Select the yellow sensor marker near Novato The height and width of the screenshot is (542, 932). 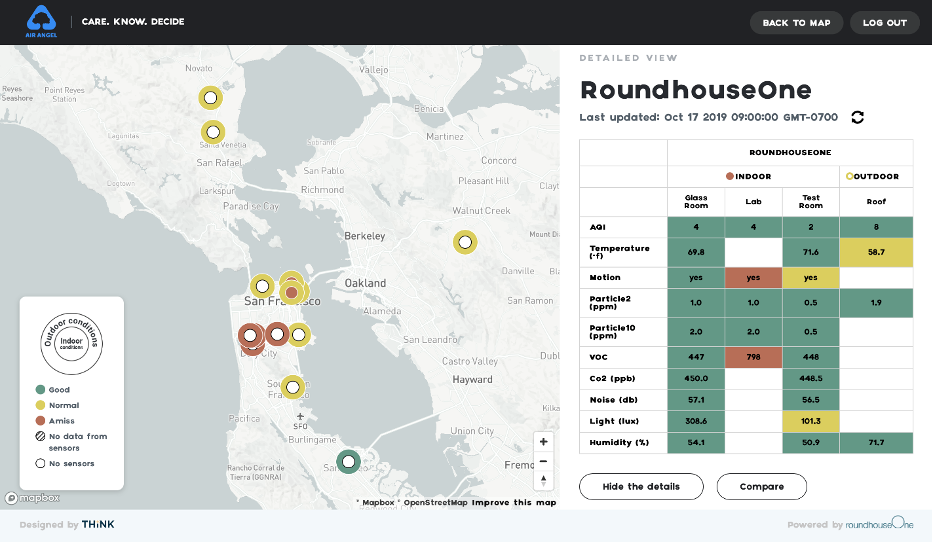click(x=210, y=97)
